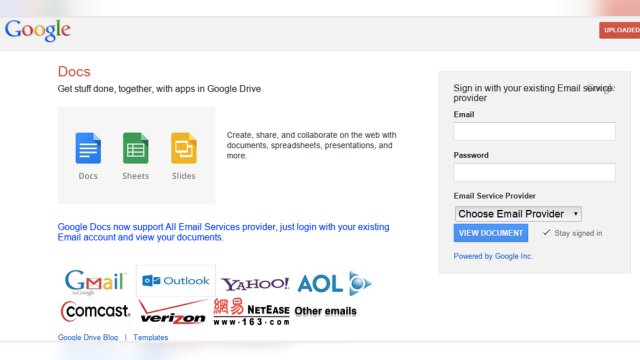Click the red Uploaded button
The height and width of the screenshot is (360, 640).
pos(620,30)
